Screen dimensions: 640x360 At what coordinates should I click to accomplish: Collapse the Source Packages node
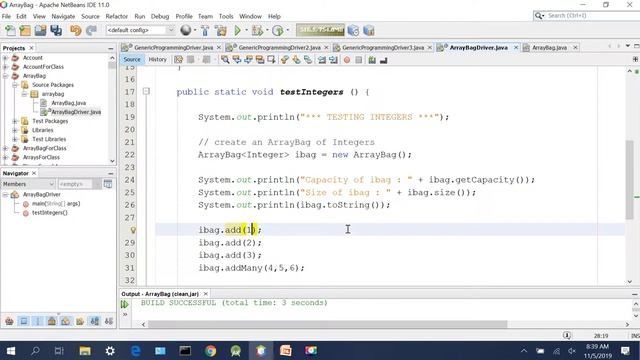15,85
